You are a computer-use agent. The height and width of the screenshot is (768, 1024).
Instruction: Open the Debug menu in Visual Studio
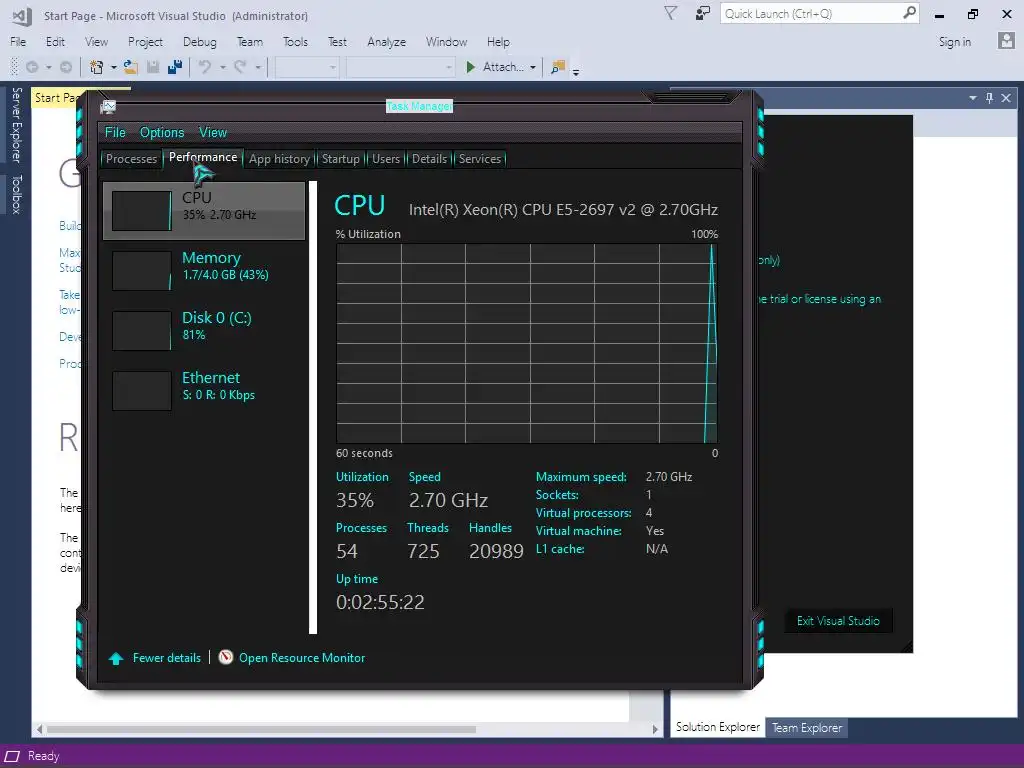click(200, 42)
